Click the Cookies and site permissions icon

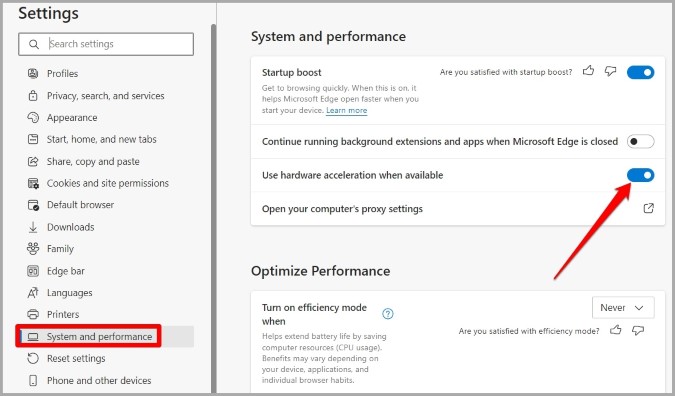[33, 183]
